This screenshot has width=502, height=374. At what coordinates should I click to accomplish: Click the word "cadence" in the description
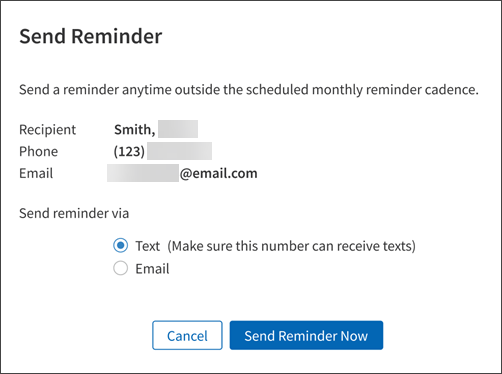coord(452,90)
